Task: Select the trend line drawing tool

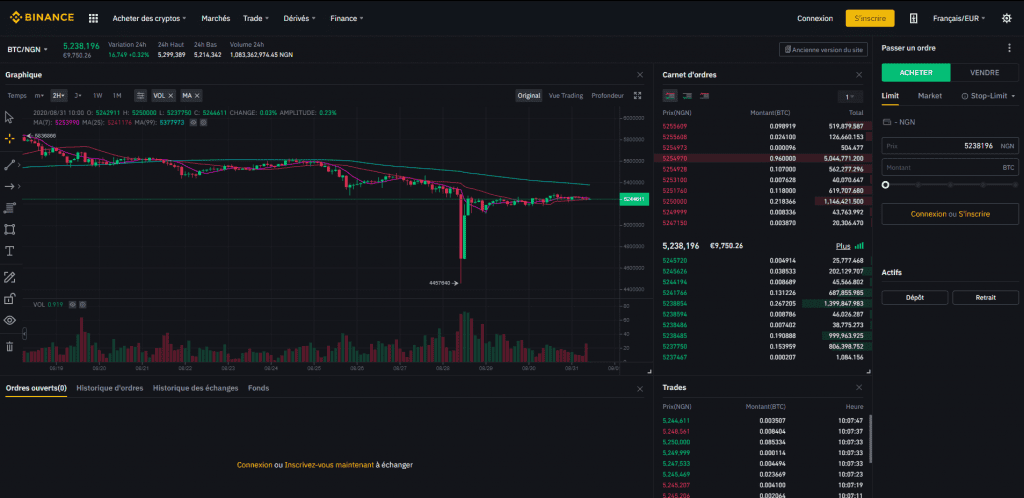Action: click(x=9, y=164)
